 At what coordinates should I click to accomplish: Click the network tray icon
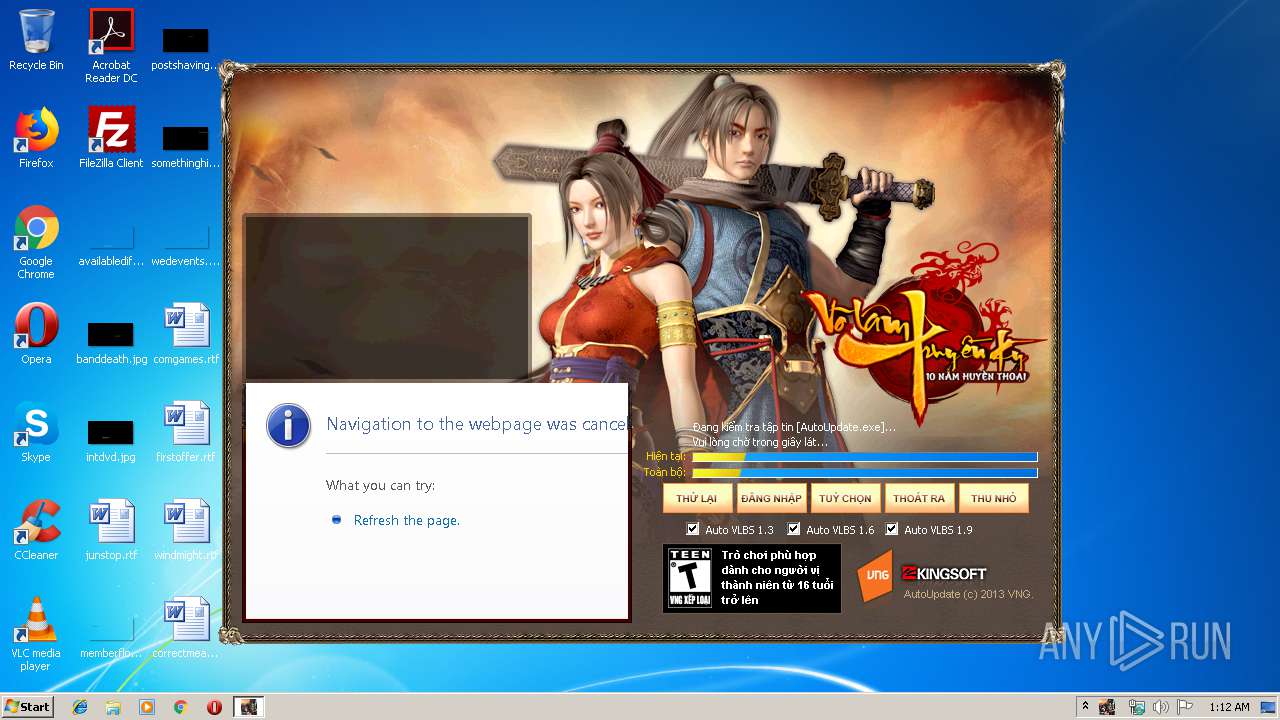pyautogui.click(x=1136, y=707)
